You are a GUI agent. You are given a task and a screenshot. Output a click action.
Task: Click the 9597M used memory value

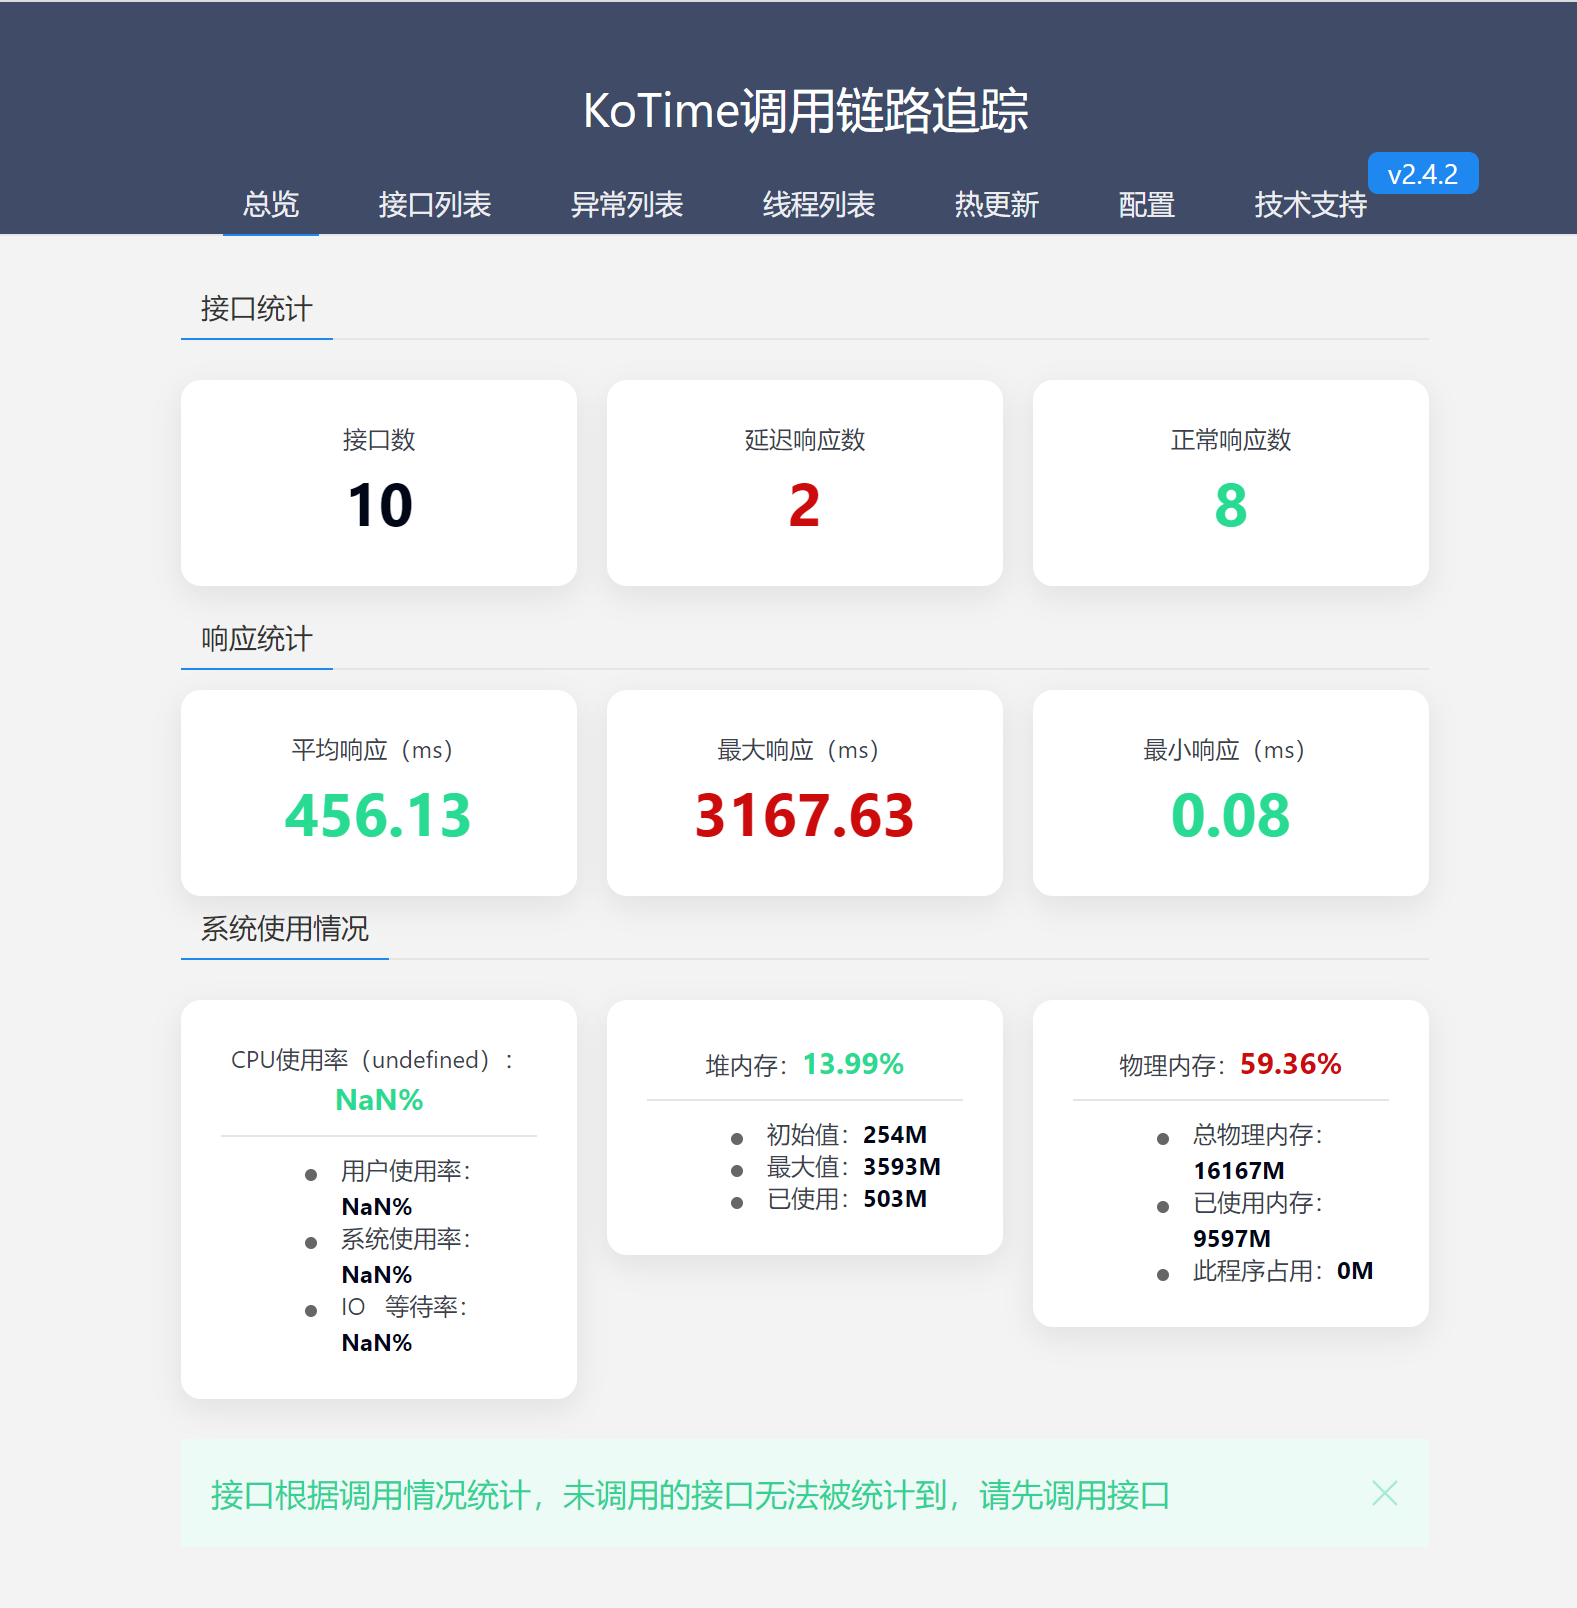point(1231,1239)
